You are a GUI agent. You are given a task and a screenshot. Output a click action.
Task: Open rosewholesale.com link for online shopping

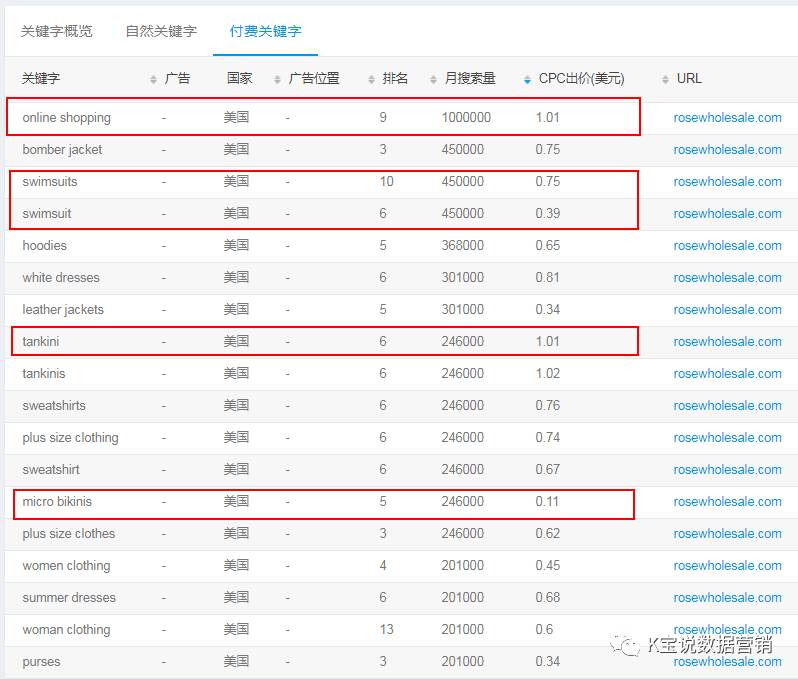tap(727, 118)
